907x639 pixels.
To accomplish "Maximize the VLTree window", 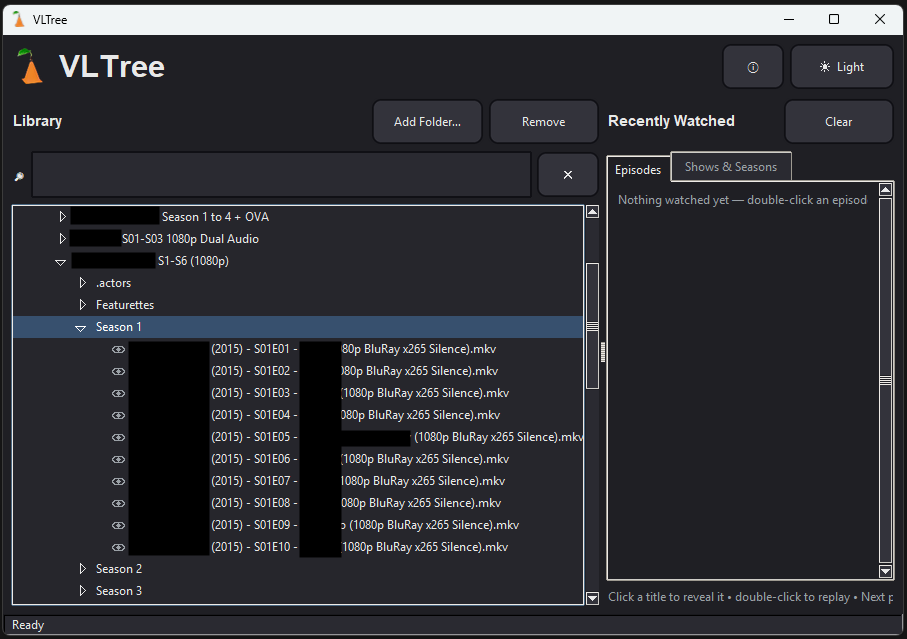I will 834,19.
